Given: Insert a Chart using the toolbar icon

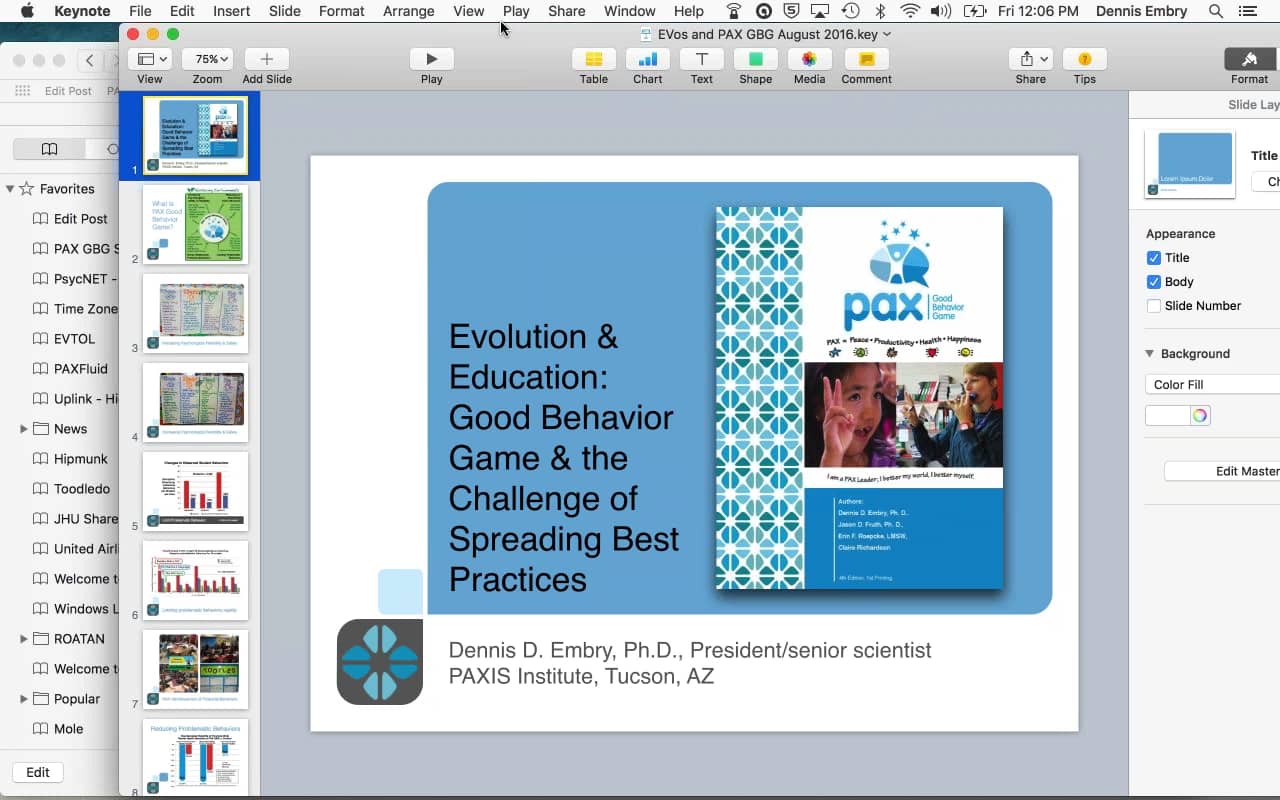Looking at the screenshot, I should click(648, 59).
